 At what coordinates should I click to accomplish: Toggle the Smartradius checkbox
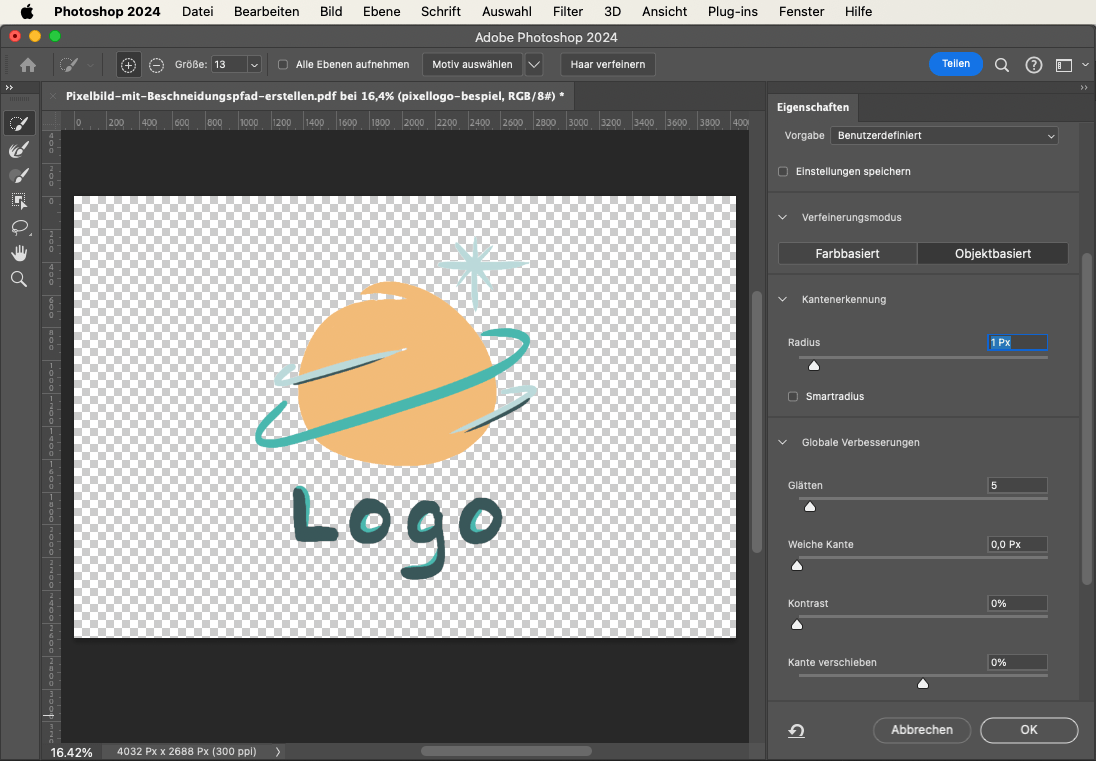(x=793, y=397)
